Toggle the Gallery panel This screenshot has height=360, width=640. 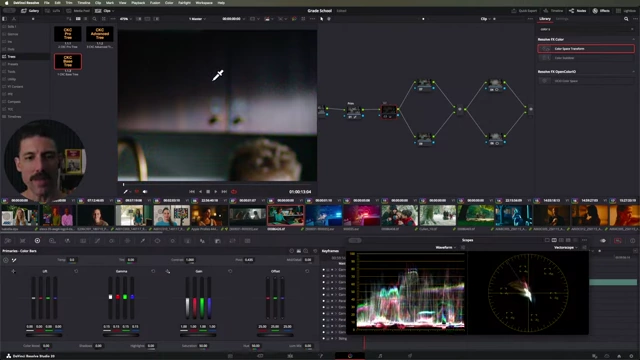point(30,11)
